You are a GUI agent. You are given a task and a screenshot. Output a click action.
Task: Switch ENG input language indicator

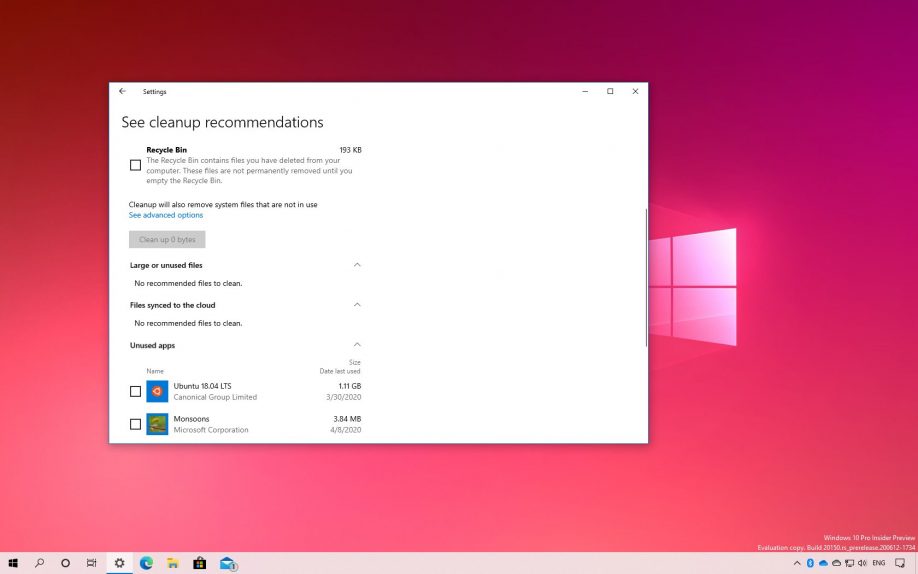click(x=879, y=563)
